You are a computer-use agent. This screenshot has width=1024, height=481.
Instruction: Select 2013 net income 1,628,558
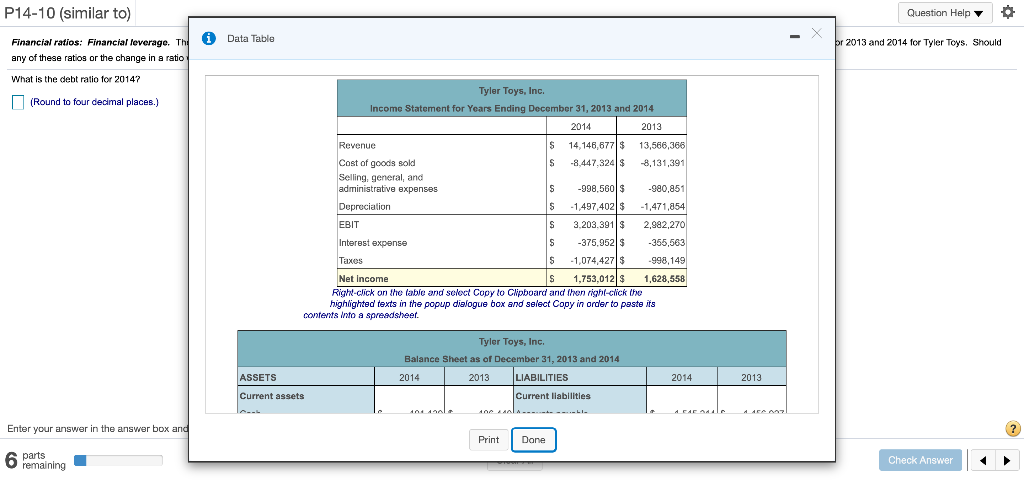(665, 279)
